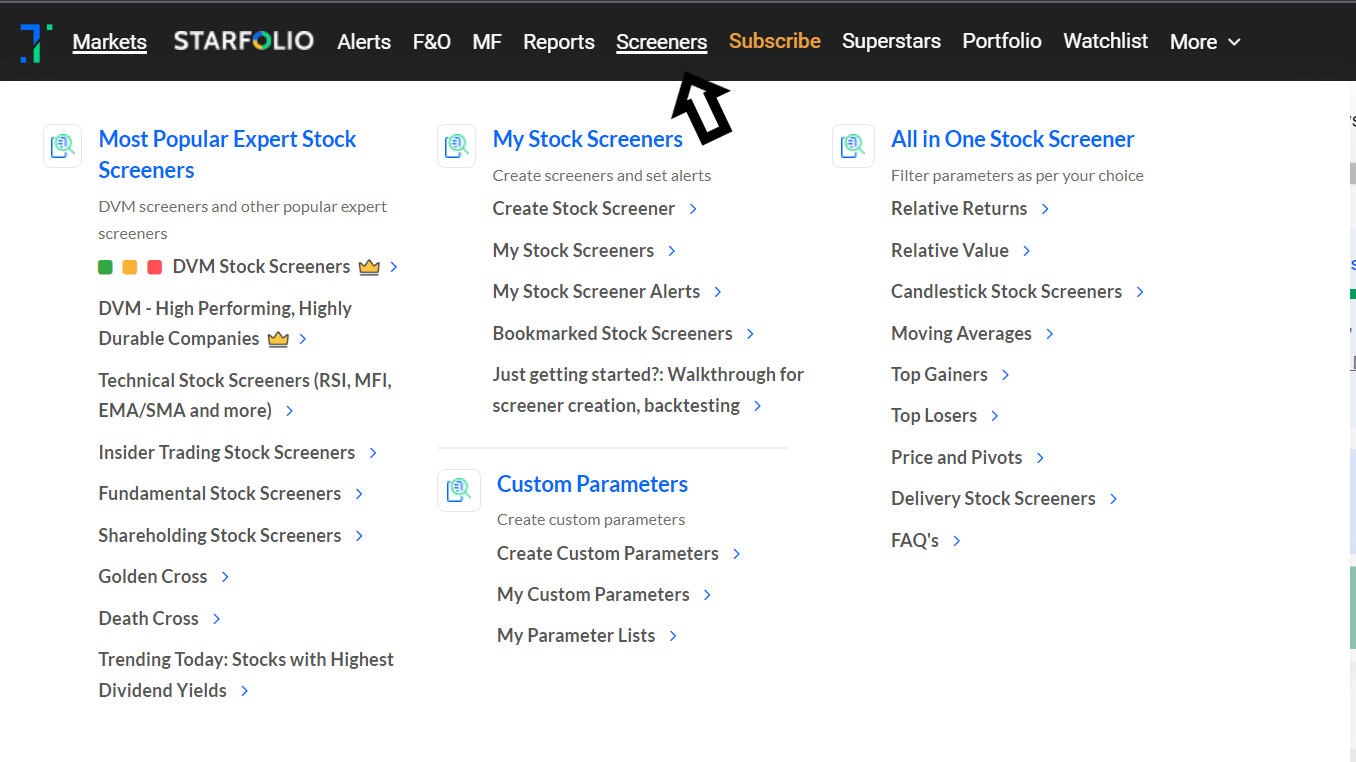This screenshot has width=1356, height=762.
Task: Open the More dropdown in the top bar
Action: tap(1205, 42)
